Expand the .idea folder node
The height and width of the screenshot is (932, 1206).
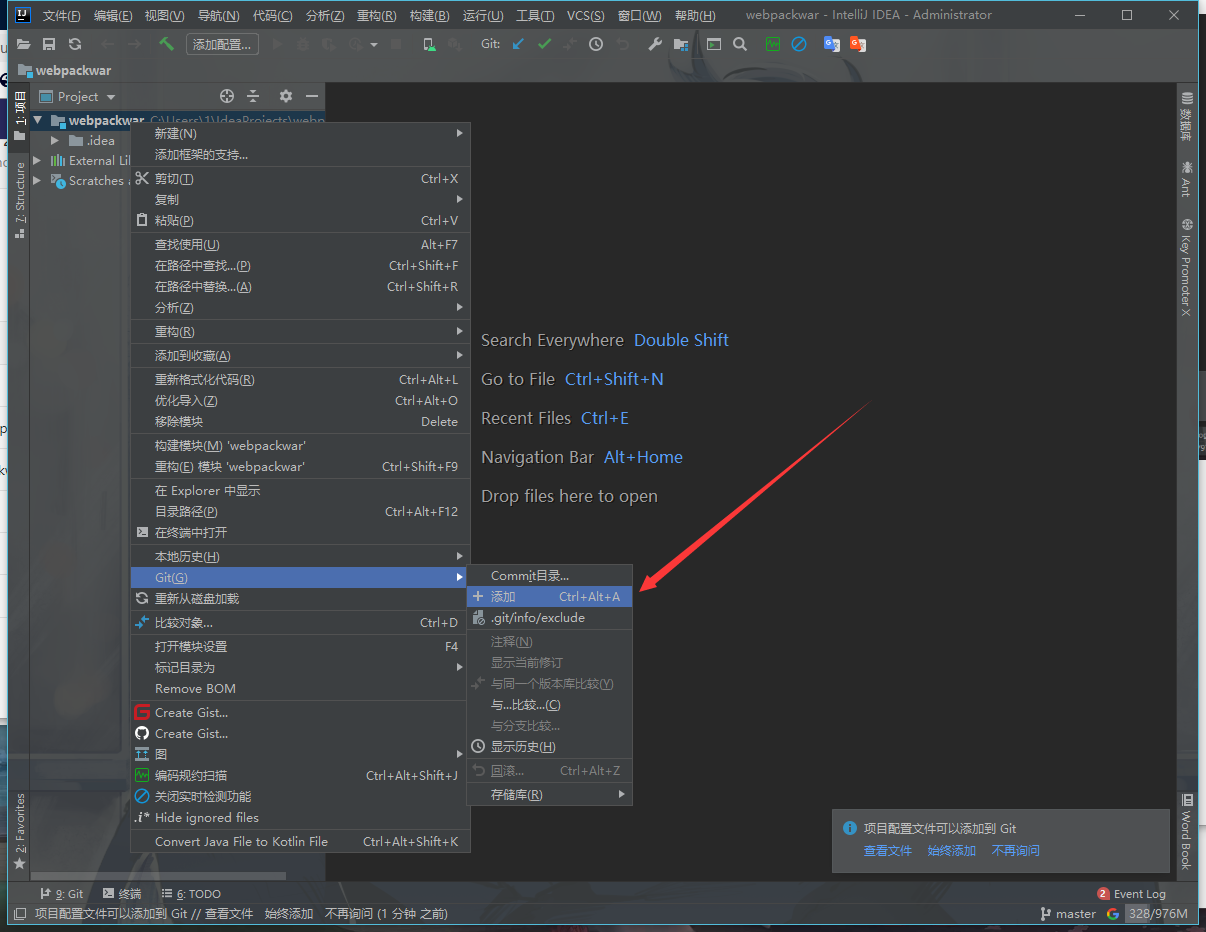point(55,141)
